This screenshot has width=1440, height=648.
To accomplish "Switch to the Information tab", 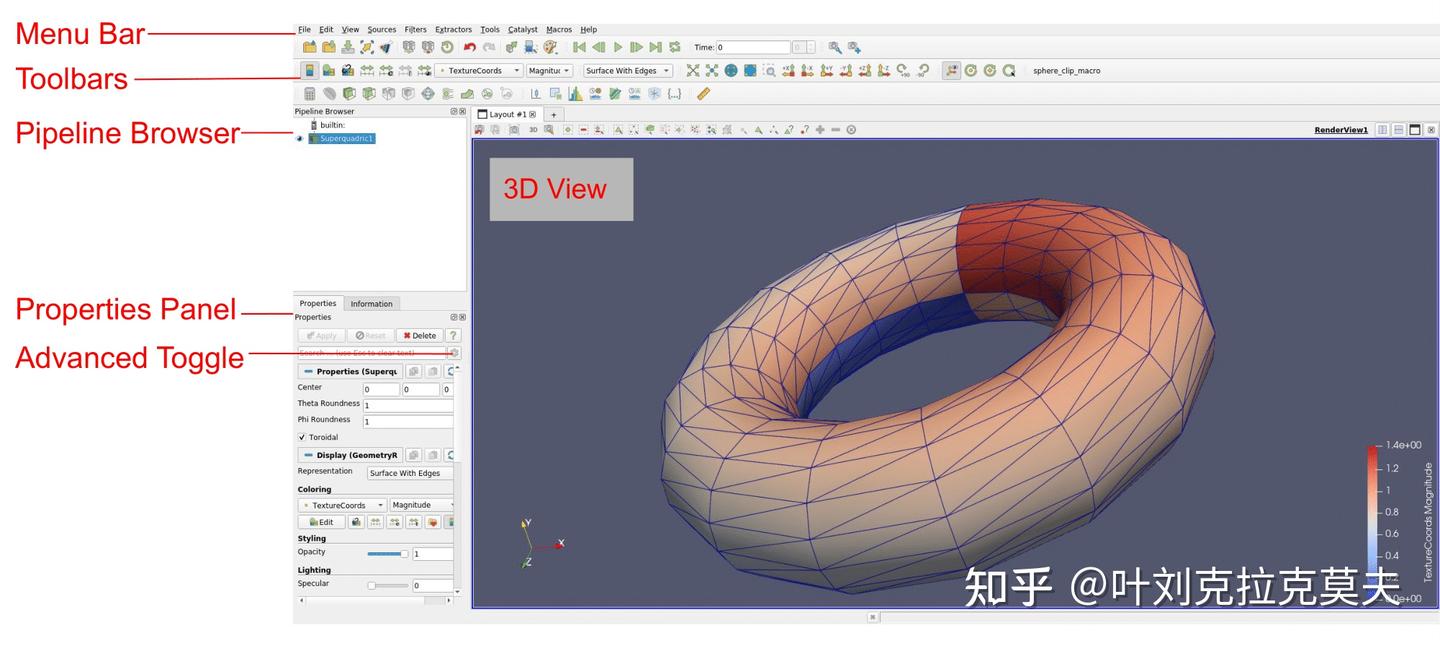I will [371, 303].
